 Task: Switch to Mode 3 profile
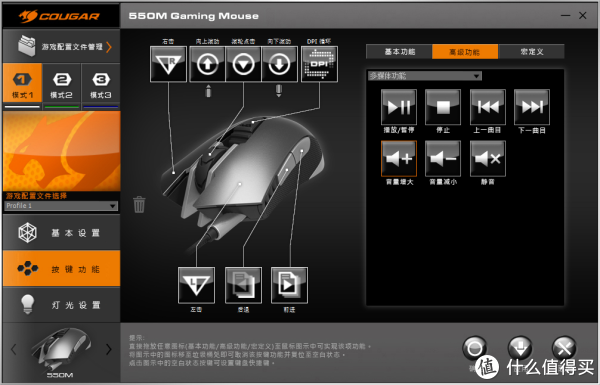[x=101, y=85]
